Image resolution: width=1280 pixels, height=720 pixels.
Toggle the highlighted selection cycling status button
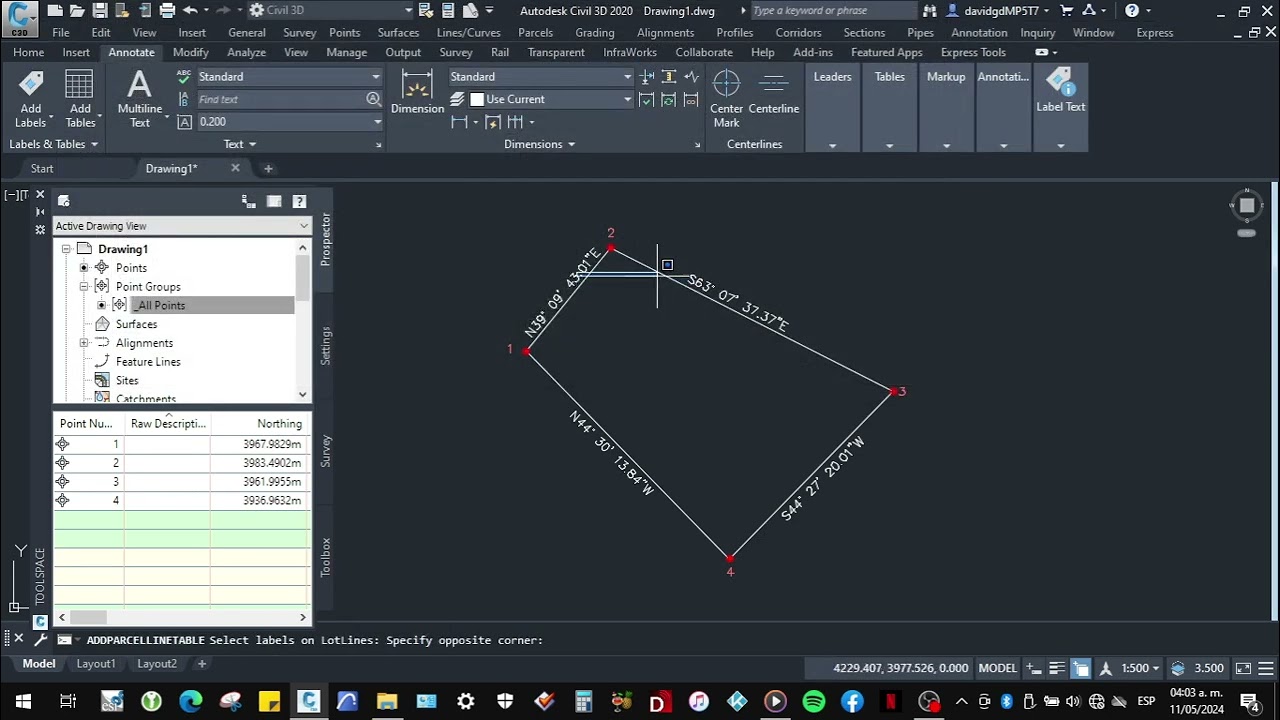click(1081, 668)
